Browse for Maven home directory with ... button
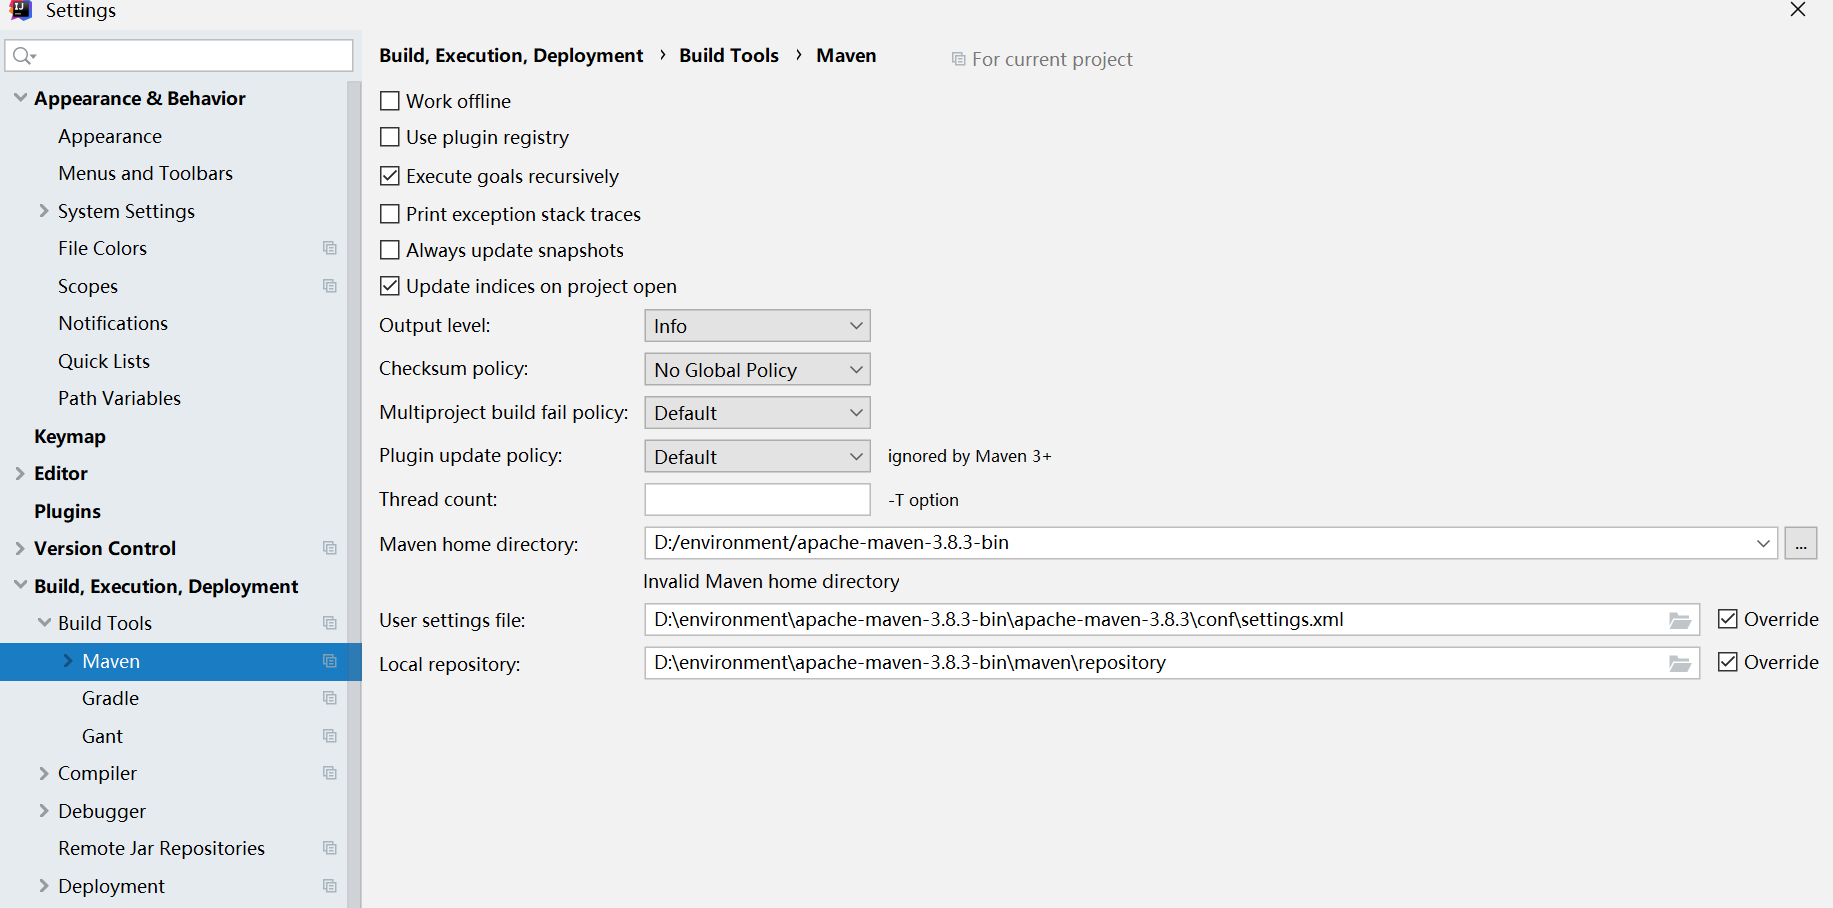 tap(1801, 543)
